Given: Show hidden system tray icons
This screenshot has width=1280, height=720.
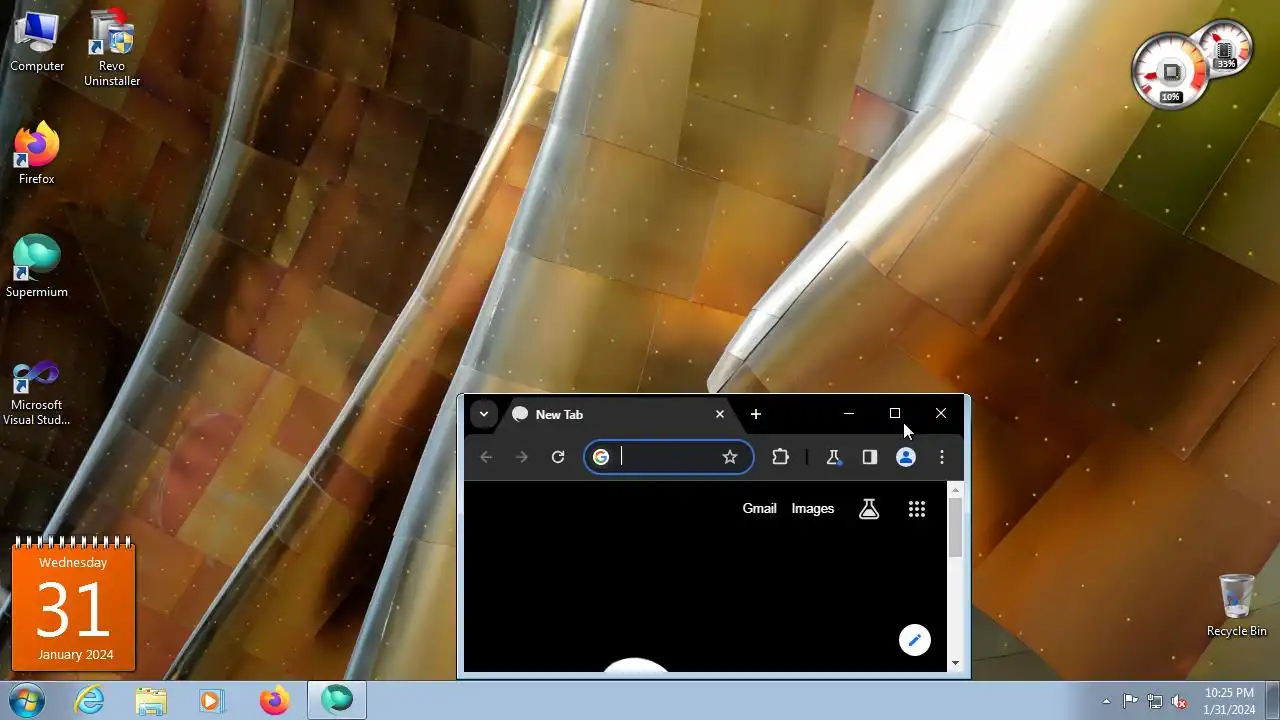Looking at the screenshot, I should (x=1106, y=701).
